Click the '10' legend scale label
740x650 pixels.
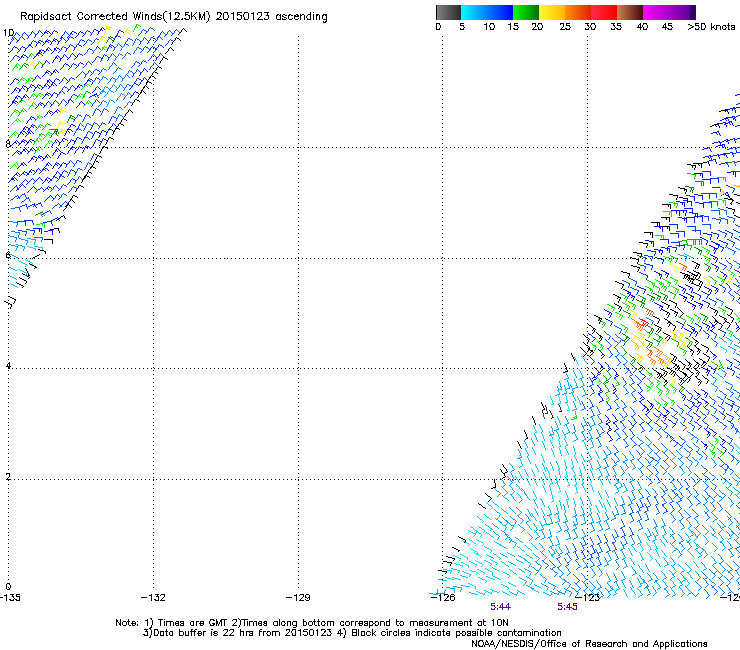[x=489, y=27]
